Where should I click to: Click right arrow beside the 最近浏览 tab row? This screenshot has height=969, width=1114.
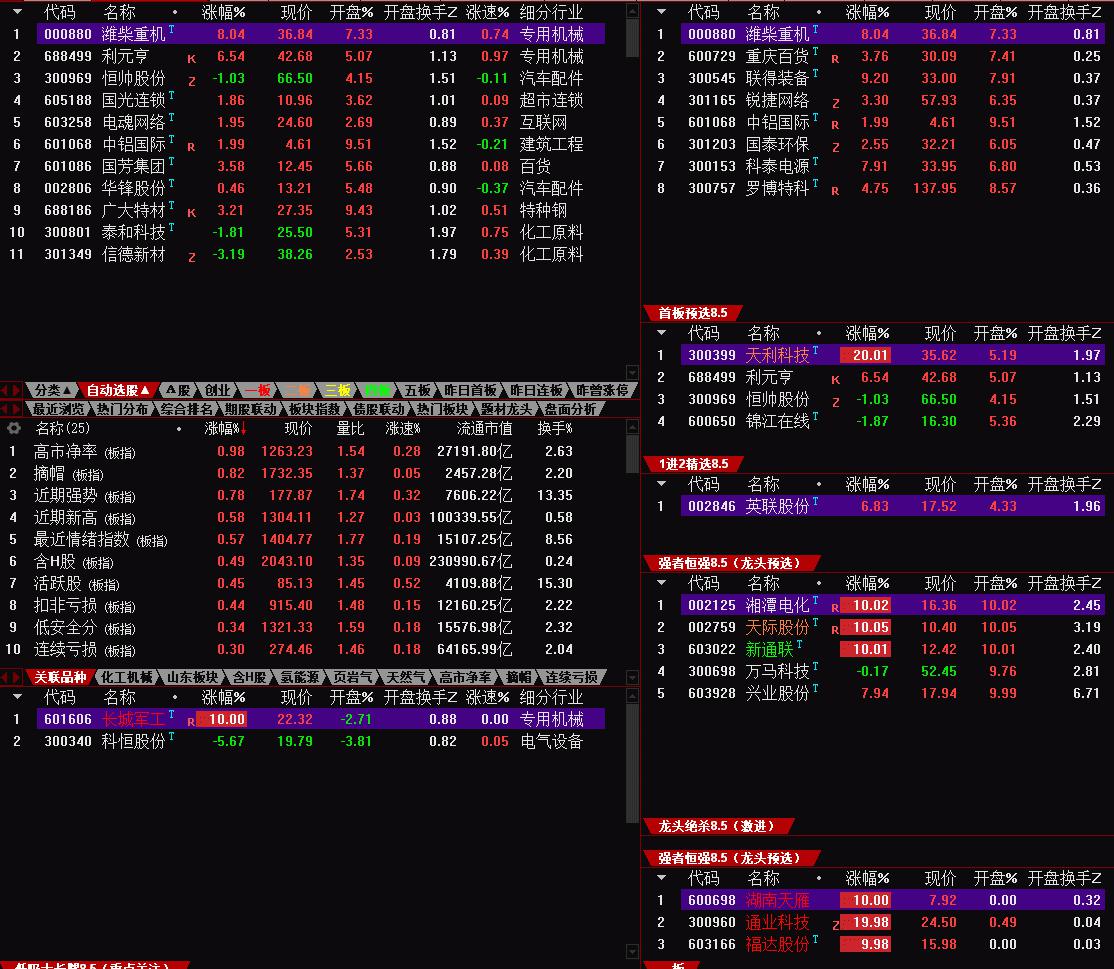click(x=16, y=409)
